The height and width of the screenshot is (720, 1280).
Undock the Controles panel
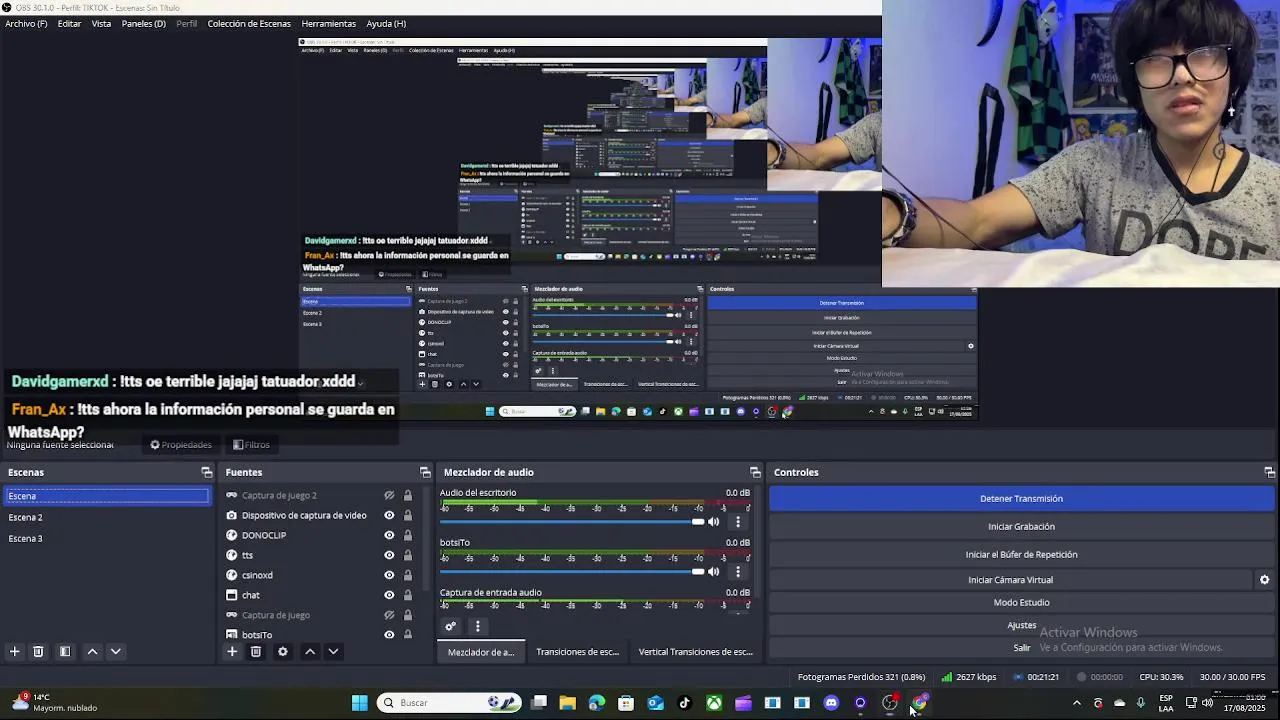point(1269,472)
